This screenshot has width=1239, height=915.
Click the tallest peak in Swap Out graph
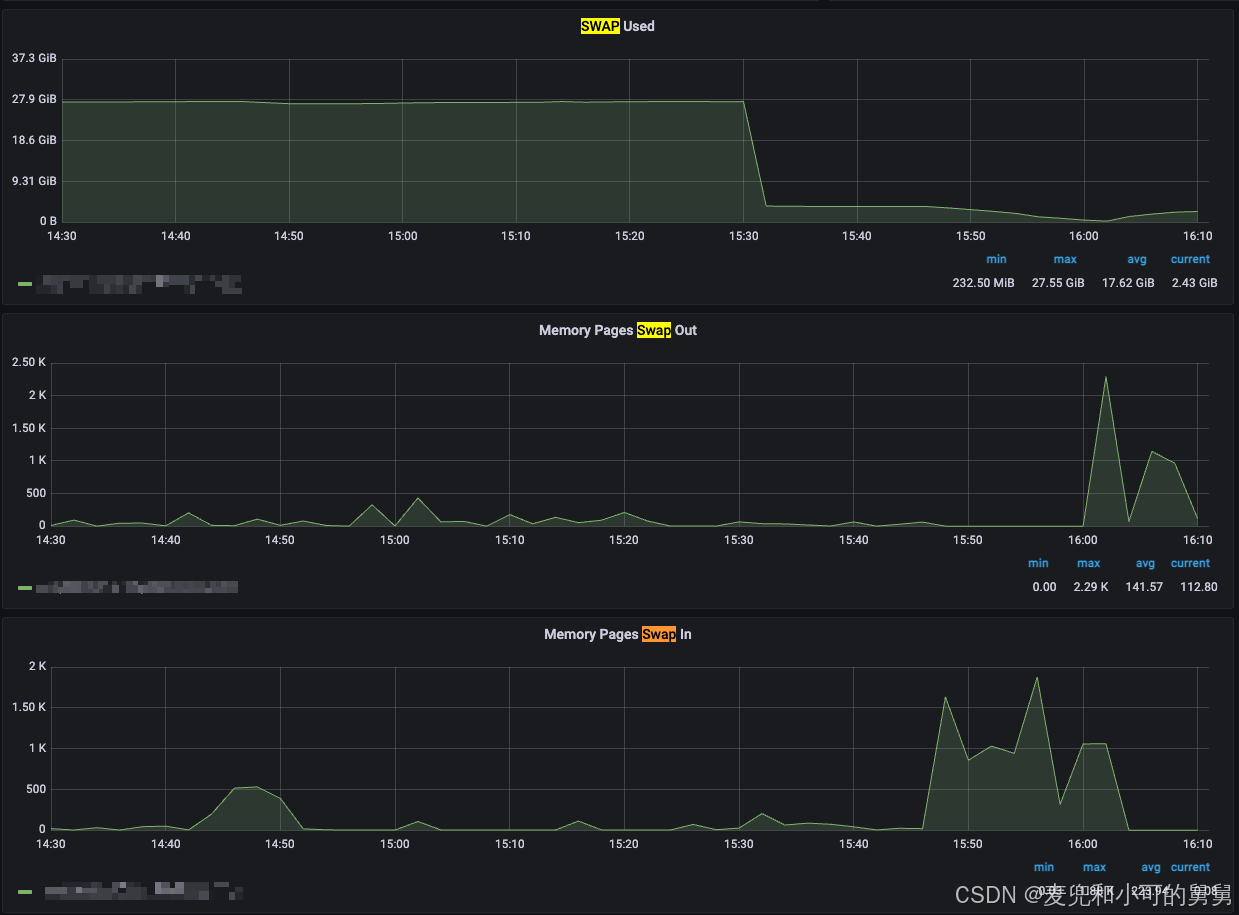point(1105,377)
